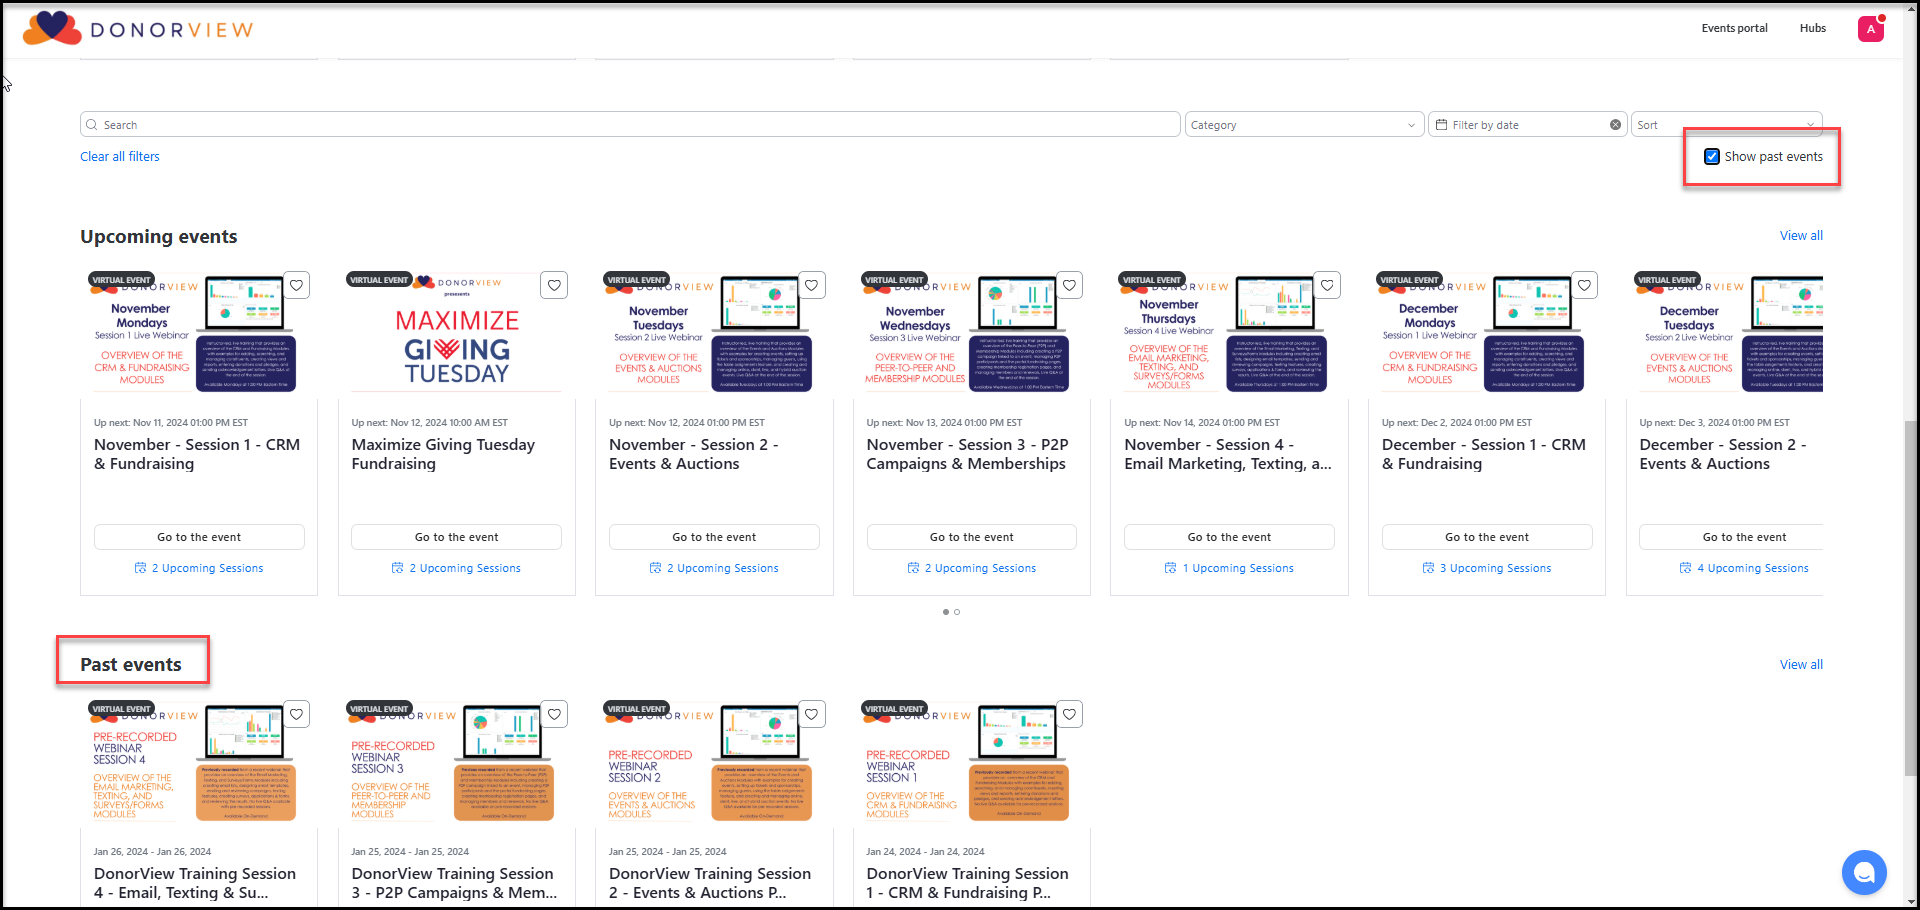Open title DonorView Training Session 4 - Email
Image resolution: width=1920 pixels, height=910 pixels.
[195, 883]
